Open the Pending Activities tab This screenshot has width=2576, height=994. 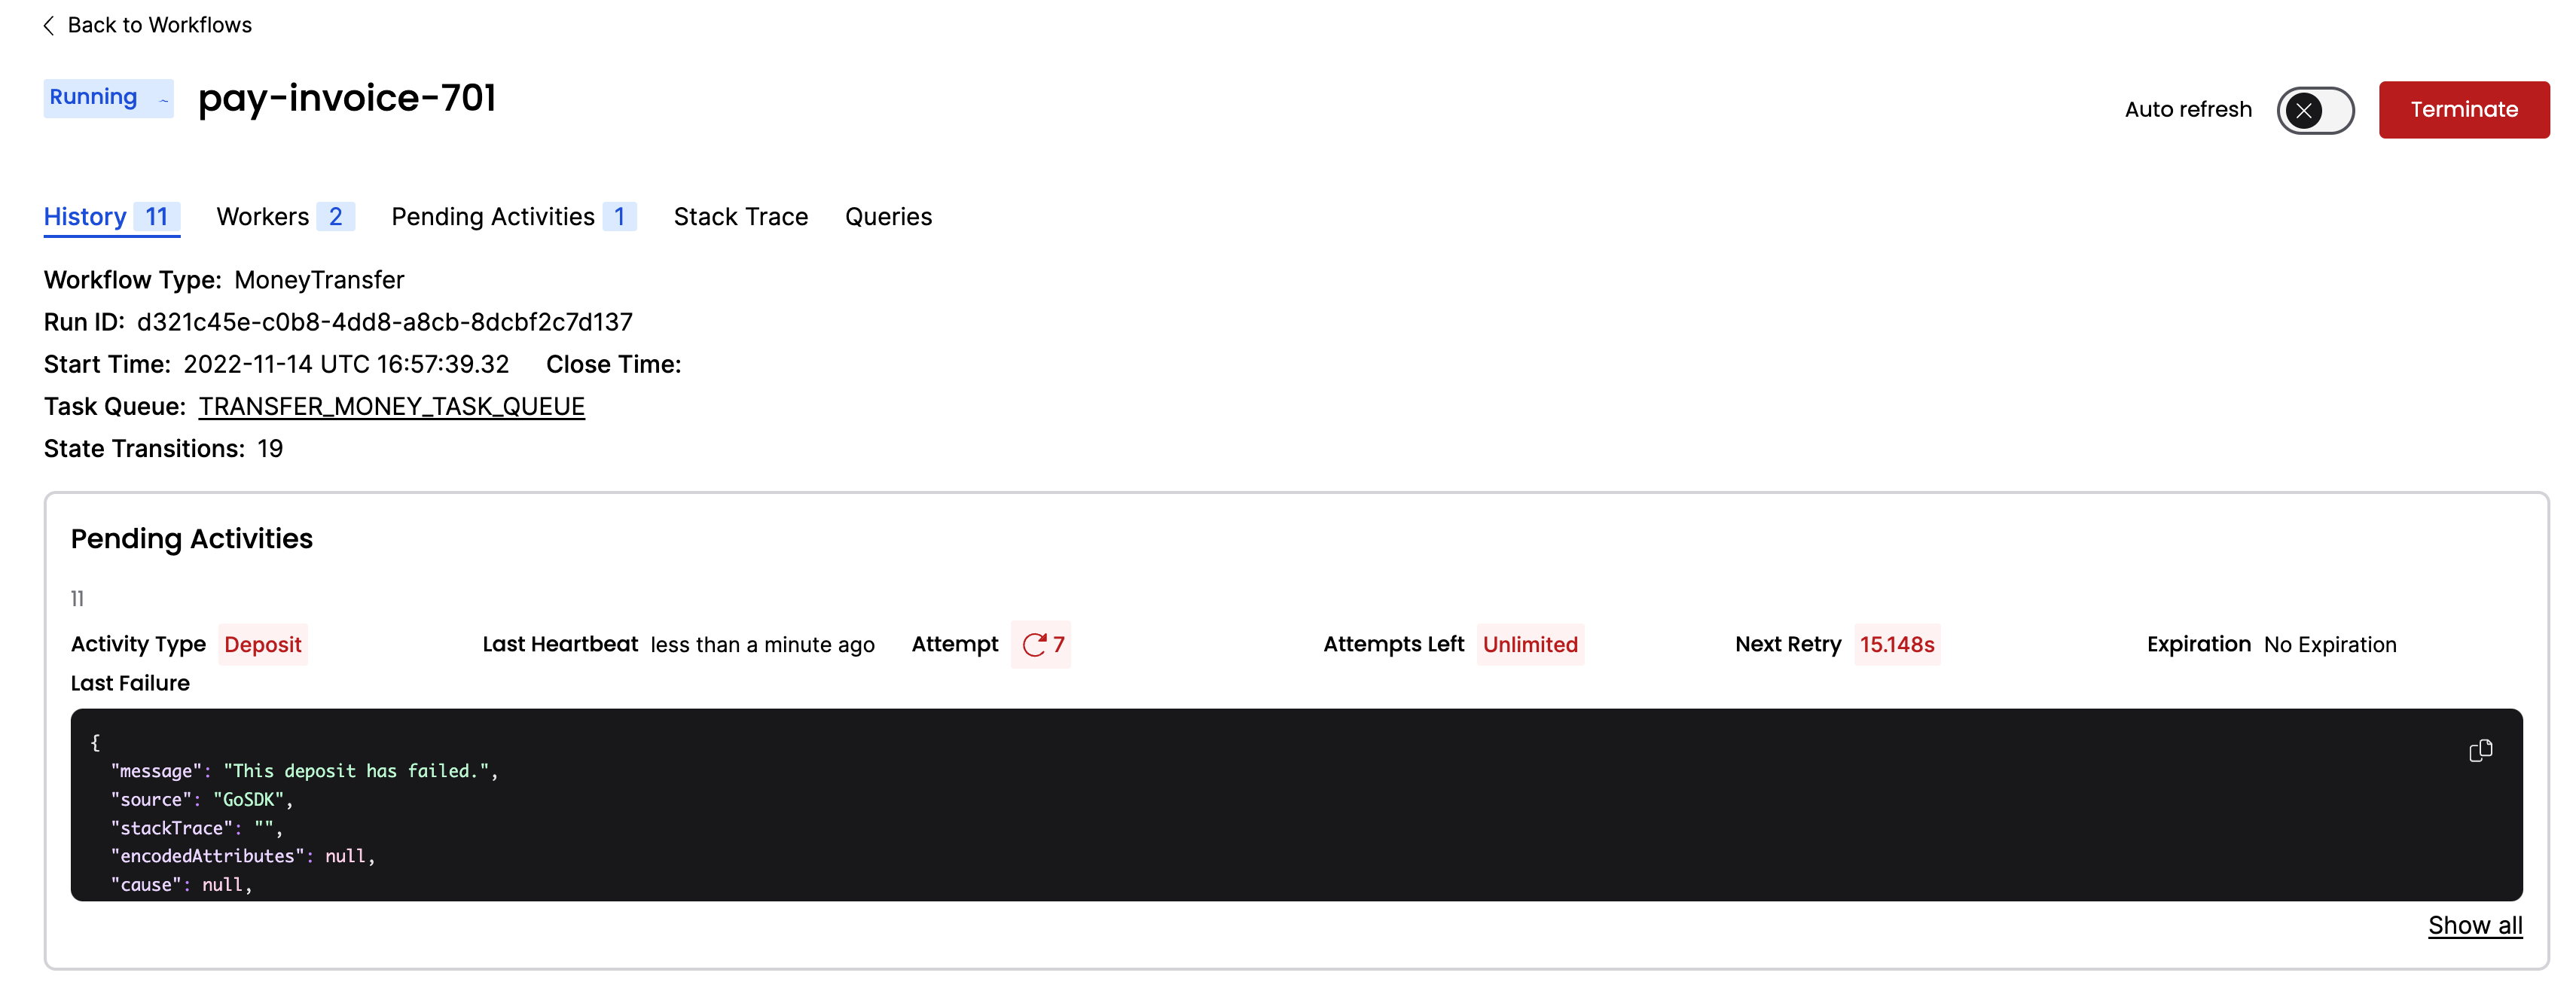click(x=513, y=217)
